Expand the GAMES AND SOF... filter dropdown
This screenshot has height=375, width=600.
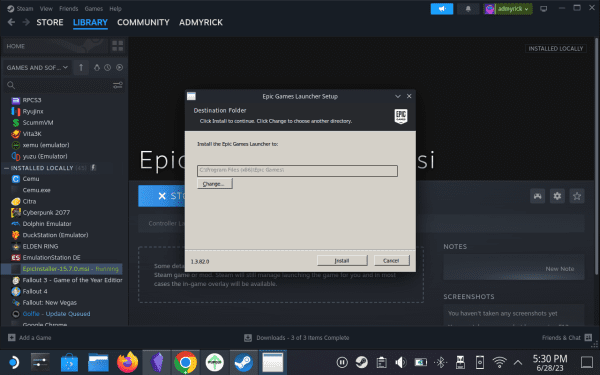tap(37, 67)
